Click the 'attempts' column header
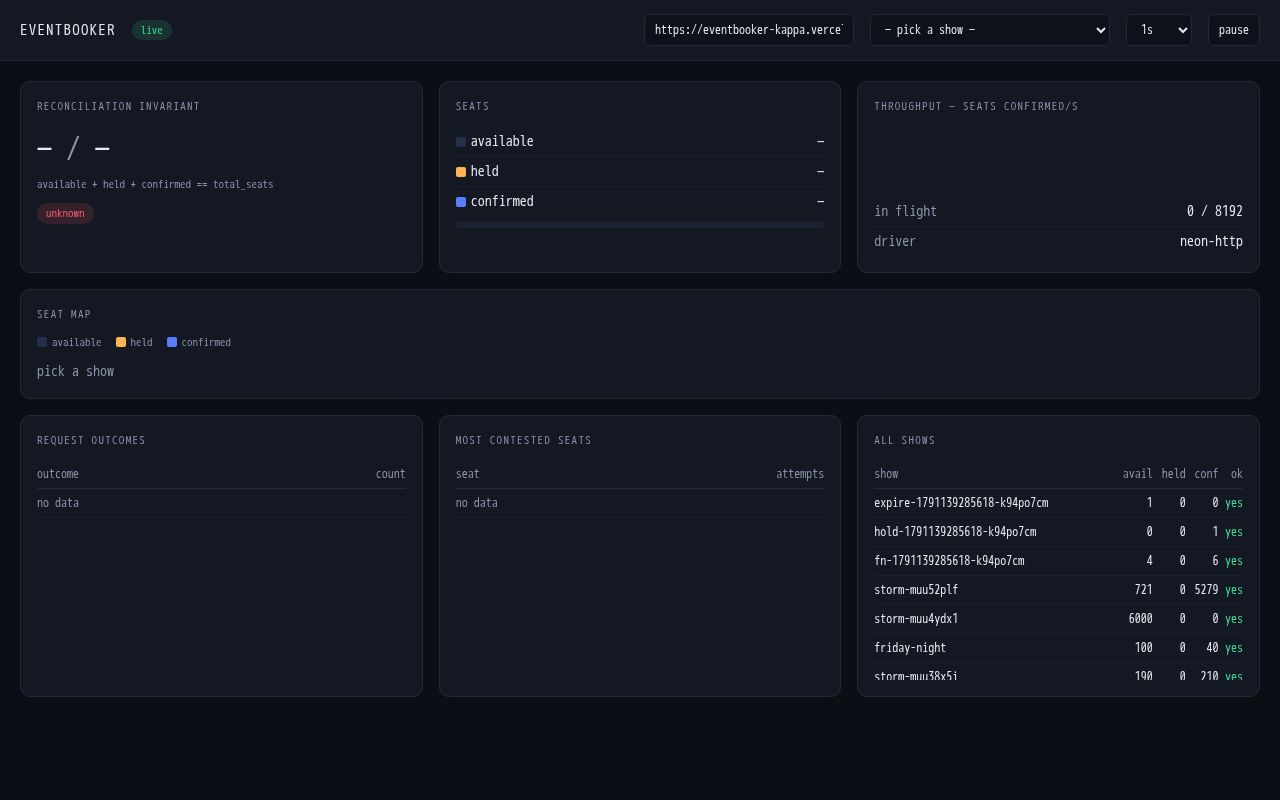 tap(800, 474)
